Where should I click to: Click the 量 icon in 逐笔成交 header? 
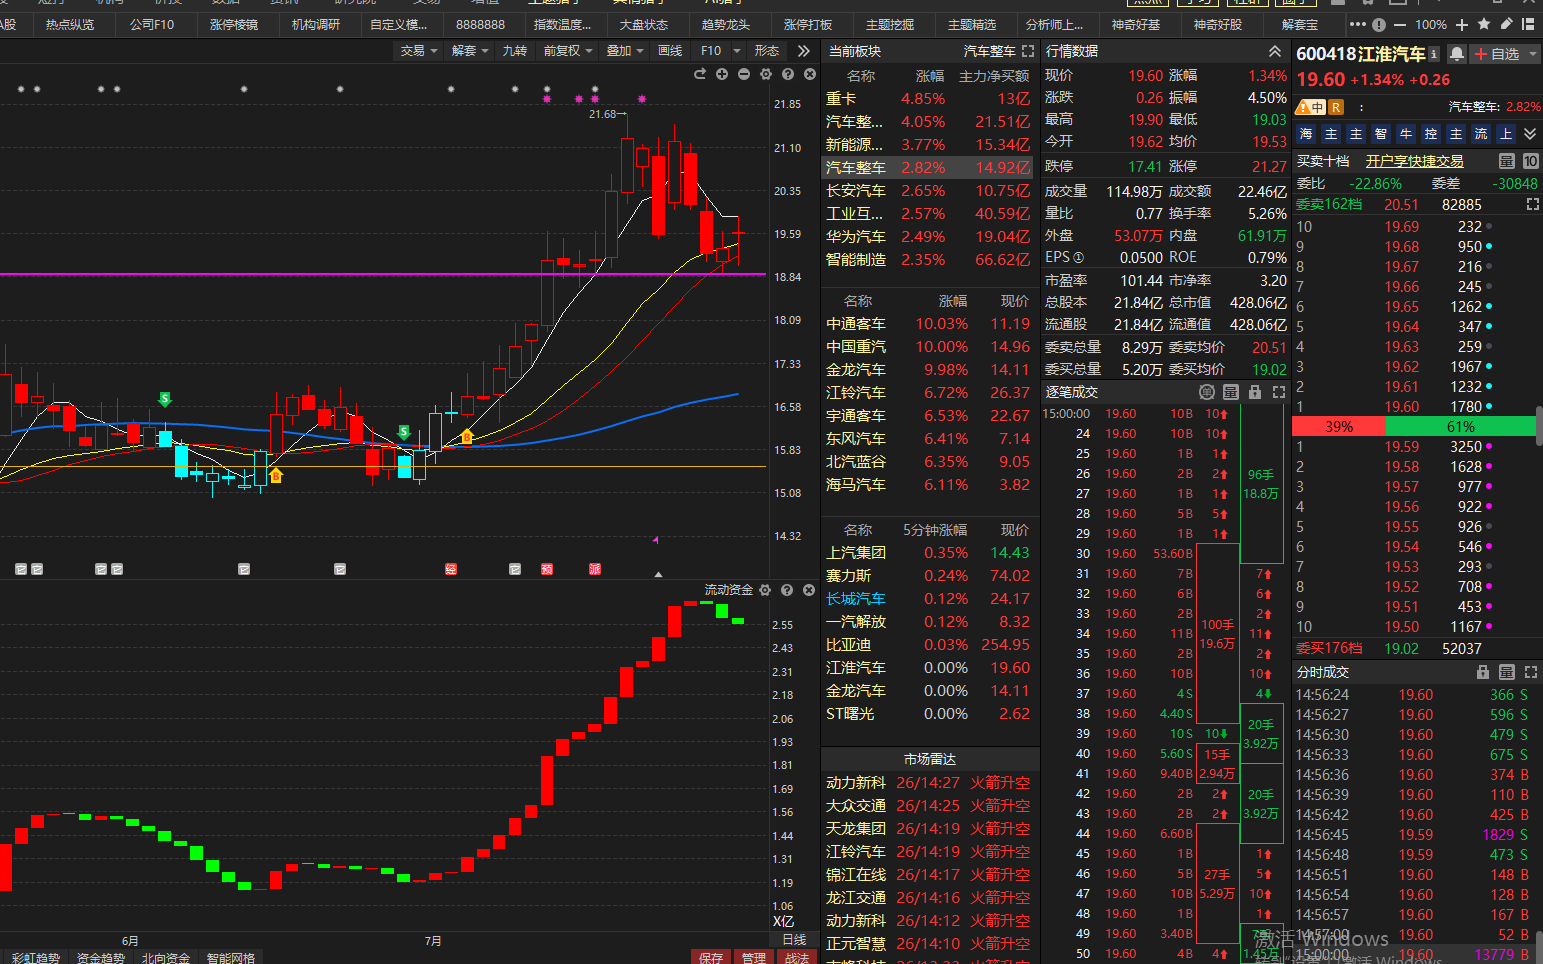coord(1231,392)
